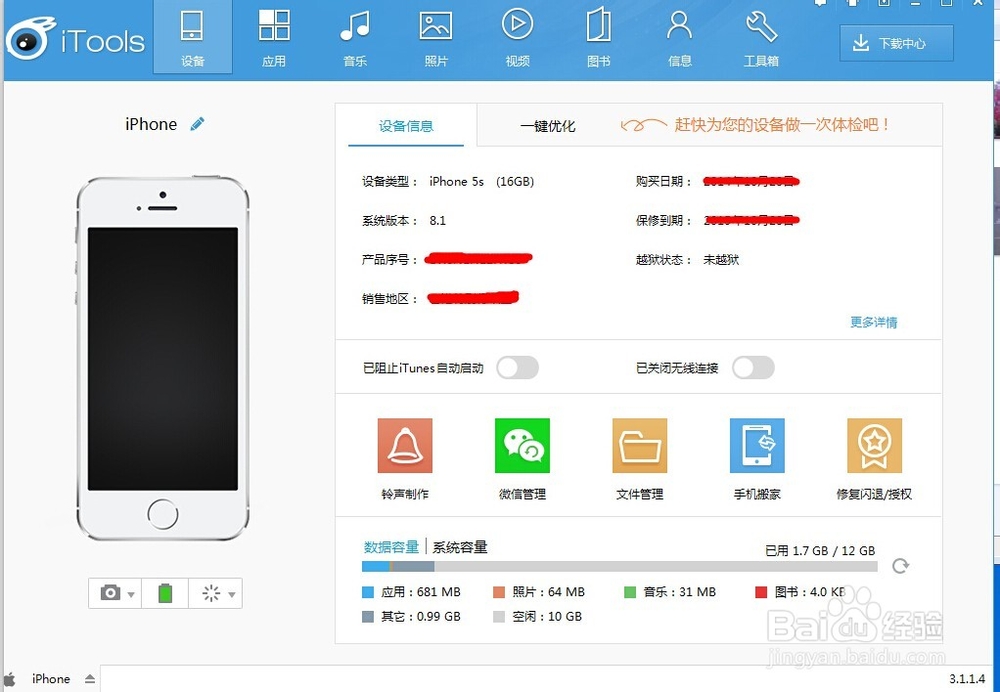
Task: Open 铃声制作 ringtone maker
Action: coord(405,459)
